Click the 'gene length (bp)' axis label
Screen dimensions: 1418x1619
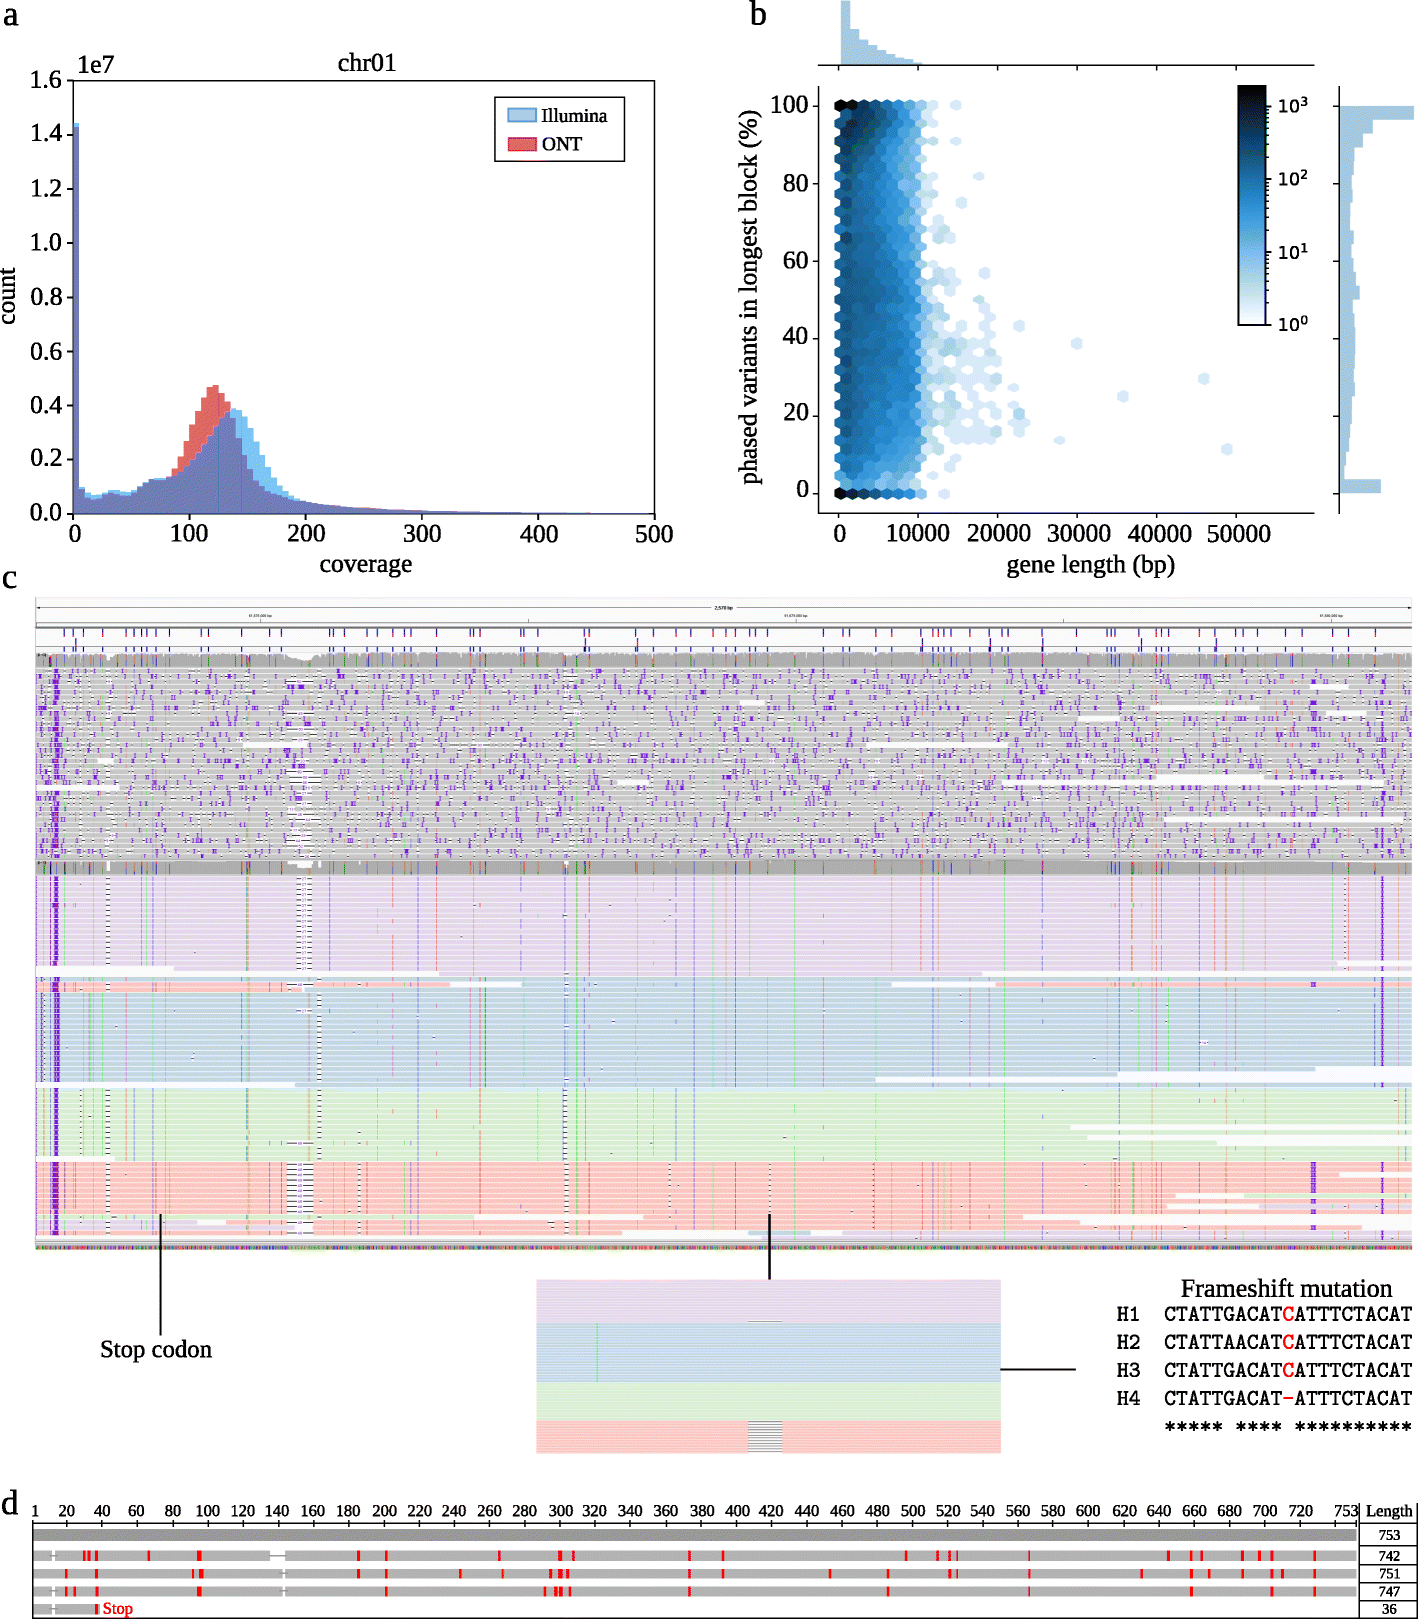(x=1090, y=565)
